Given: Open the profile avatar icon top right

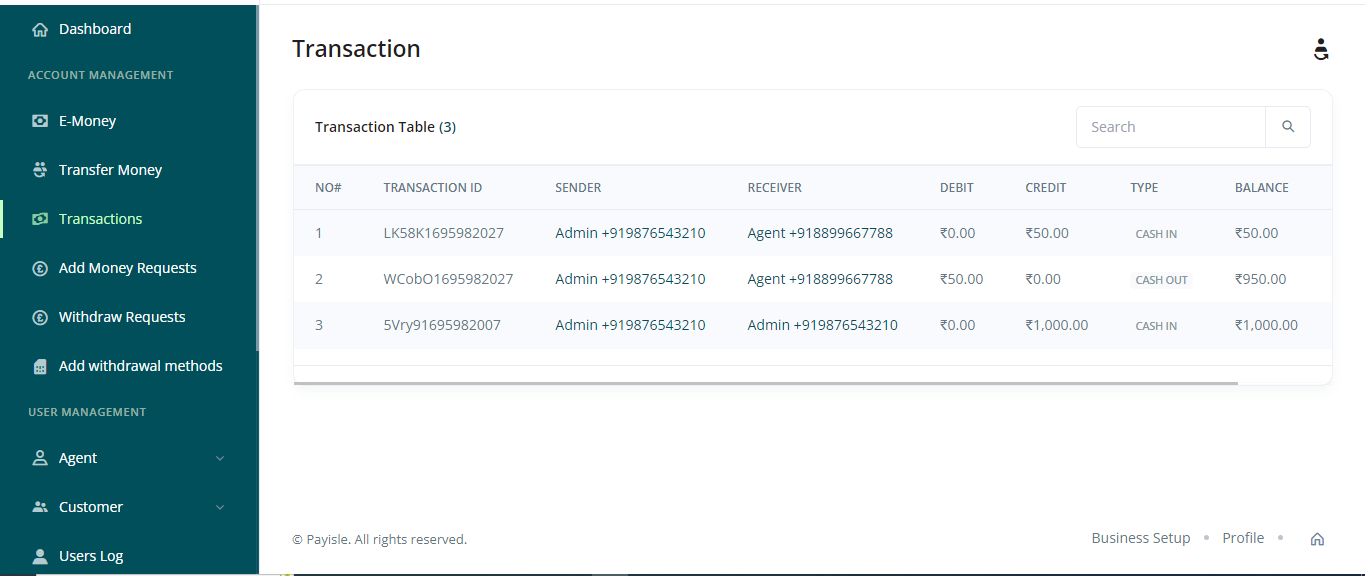Looking at the screenshot, I should tap(1321, 48).
